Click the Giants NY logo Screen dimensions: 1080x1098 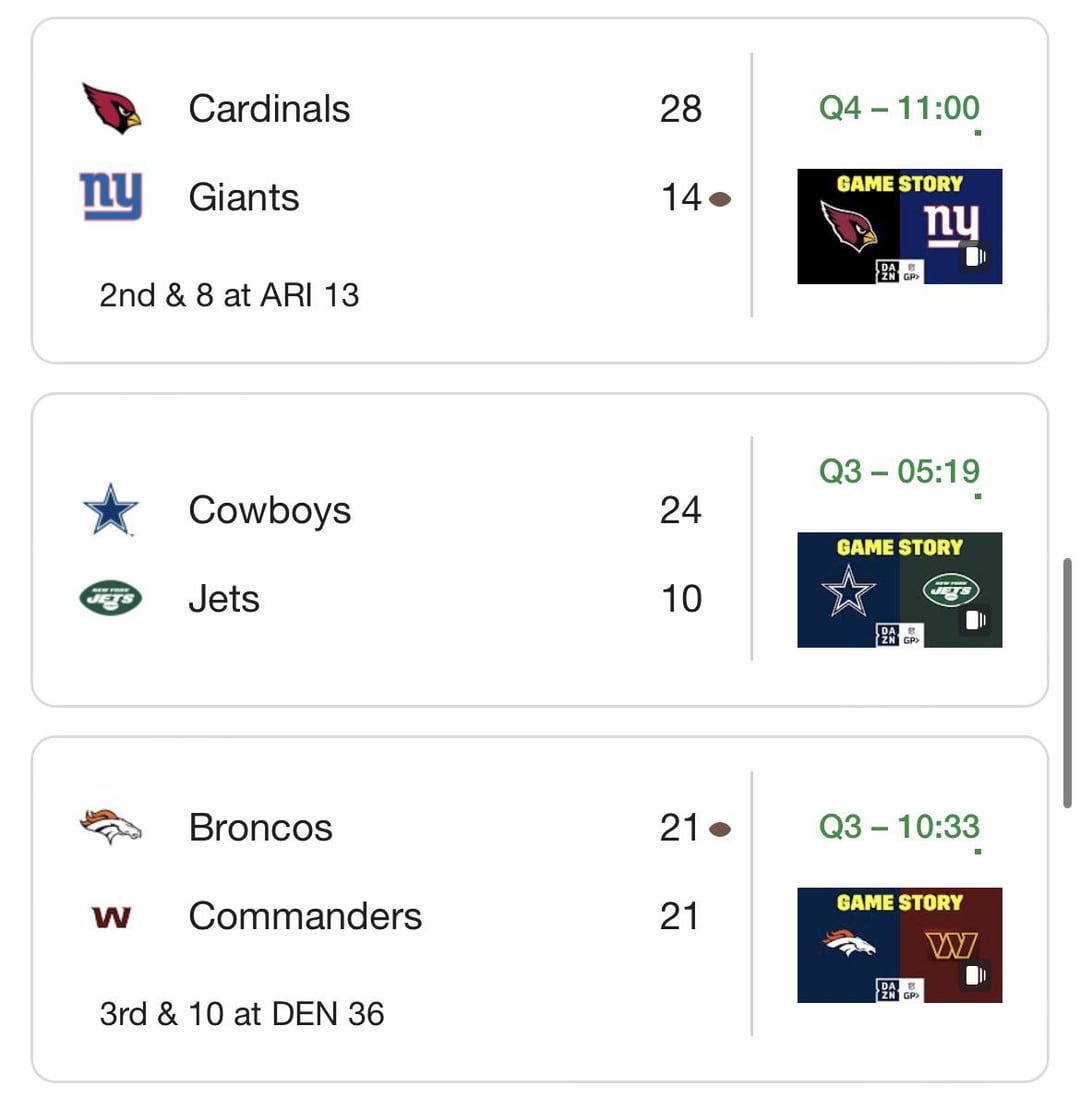pos(111,197)
